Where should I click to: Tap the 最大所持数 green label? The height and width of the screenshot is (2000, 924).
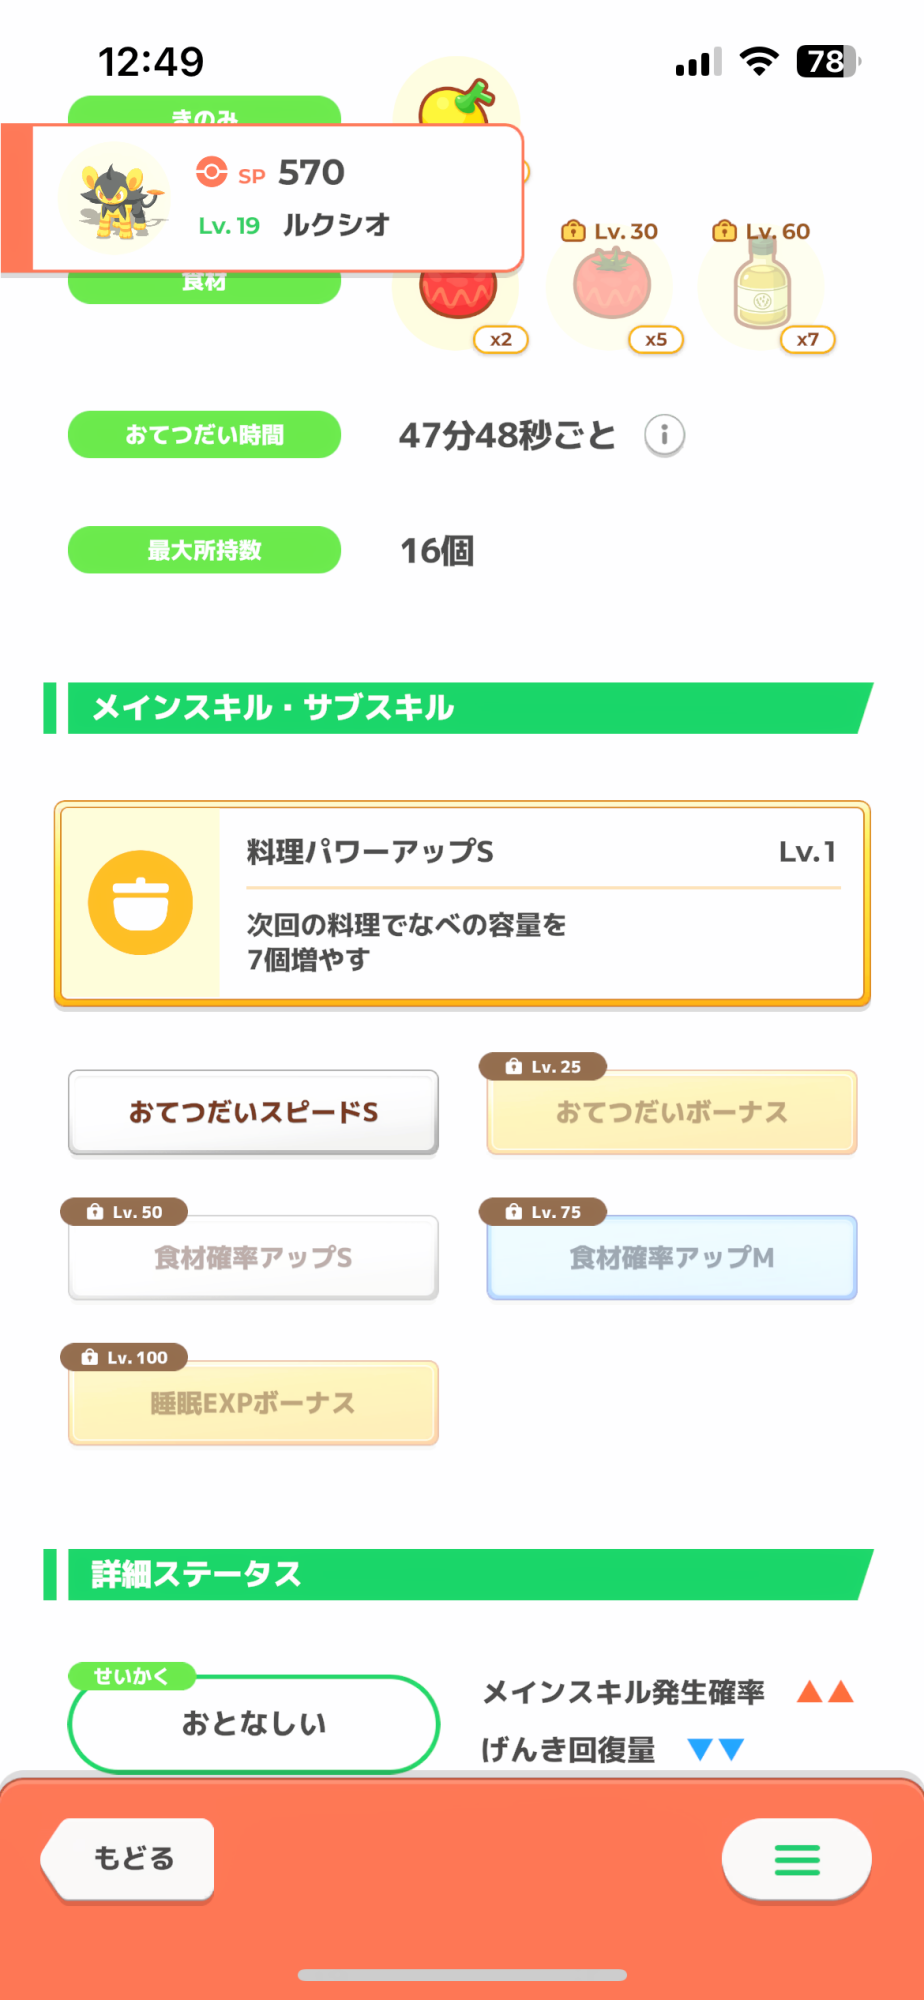pos(204,550)
